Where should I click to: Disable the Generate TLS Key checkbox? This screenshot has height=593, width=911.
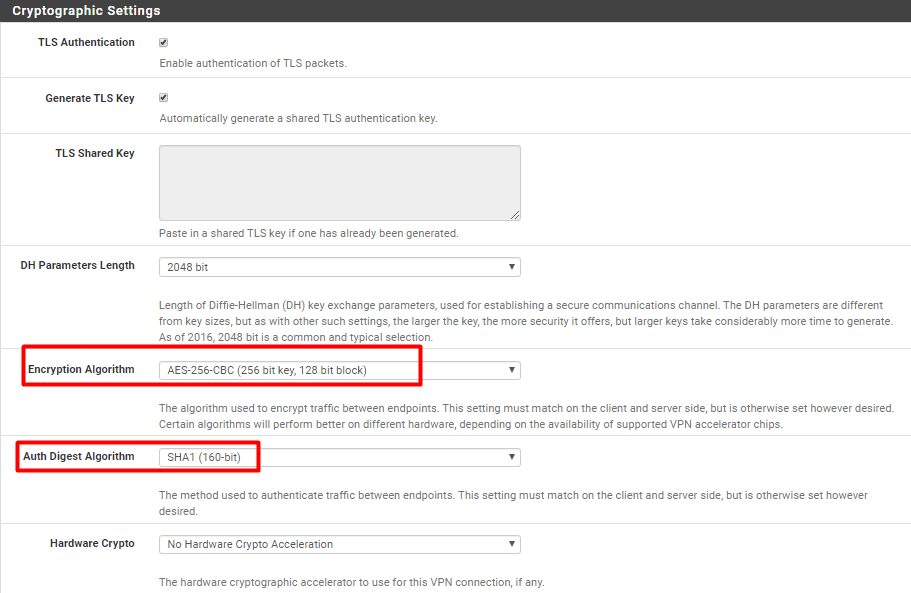coord(164,98)
